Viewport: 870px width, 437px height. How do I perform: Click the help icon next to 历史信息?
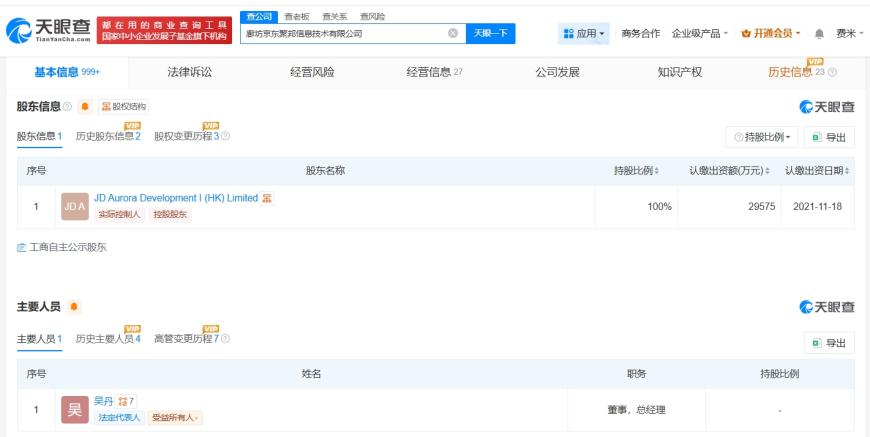pyautogui.click(x=832, y=72)
